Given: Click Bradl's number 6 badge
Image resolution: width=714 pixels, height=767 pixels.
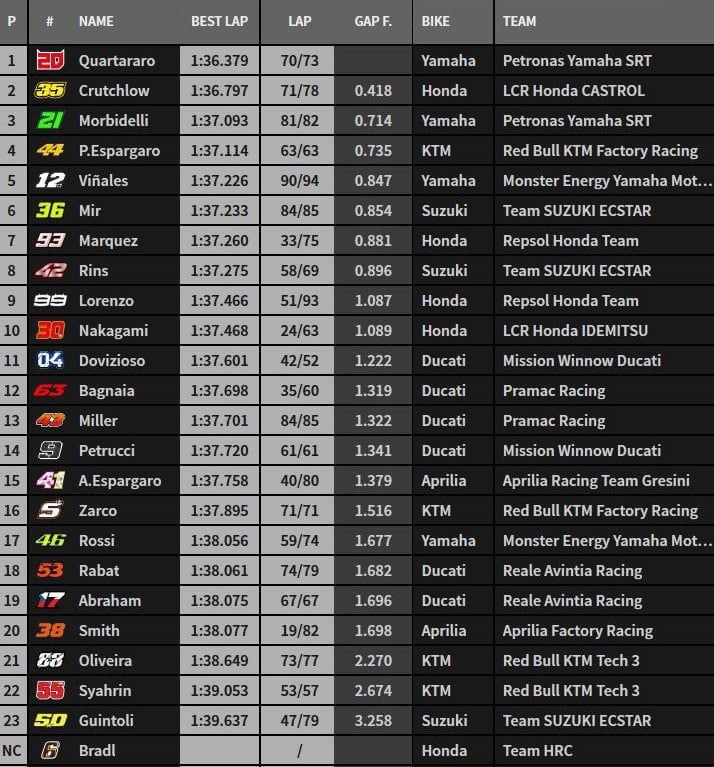Looking at the screenshot, I should coord(50,751).
